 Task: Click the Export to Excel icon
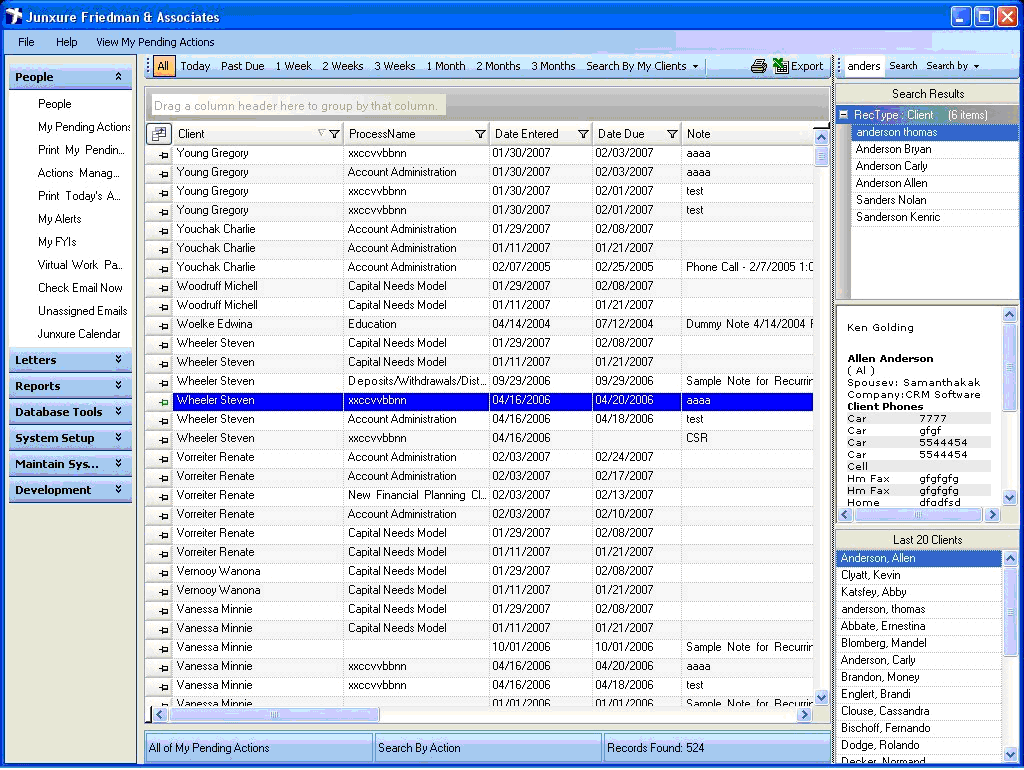click(781, 66)
